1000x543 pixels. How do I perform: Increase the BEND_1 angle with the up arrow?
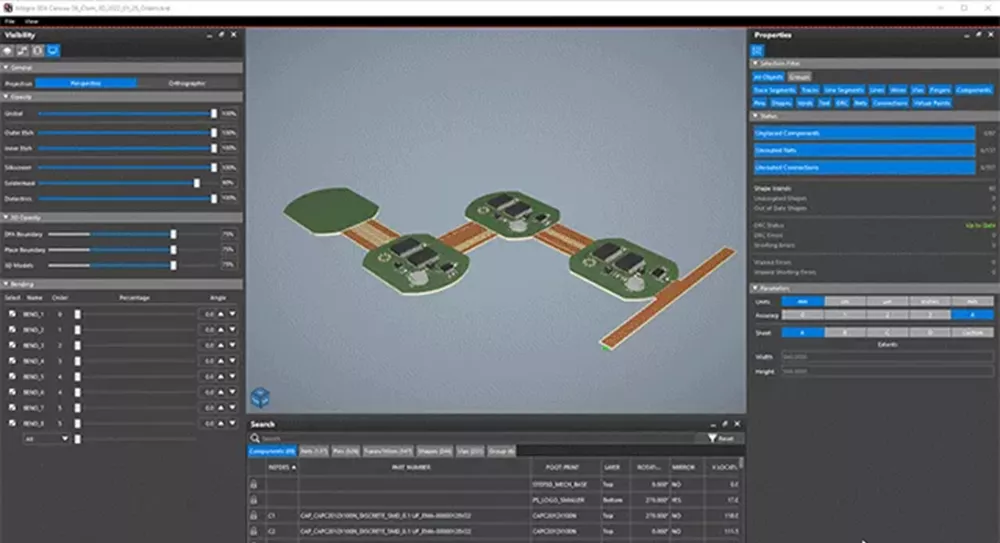(222, 313)
